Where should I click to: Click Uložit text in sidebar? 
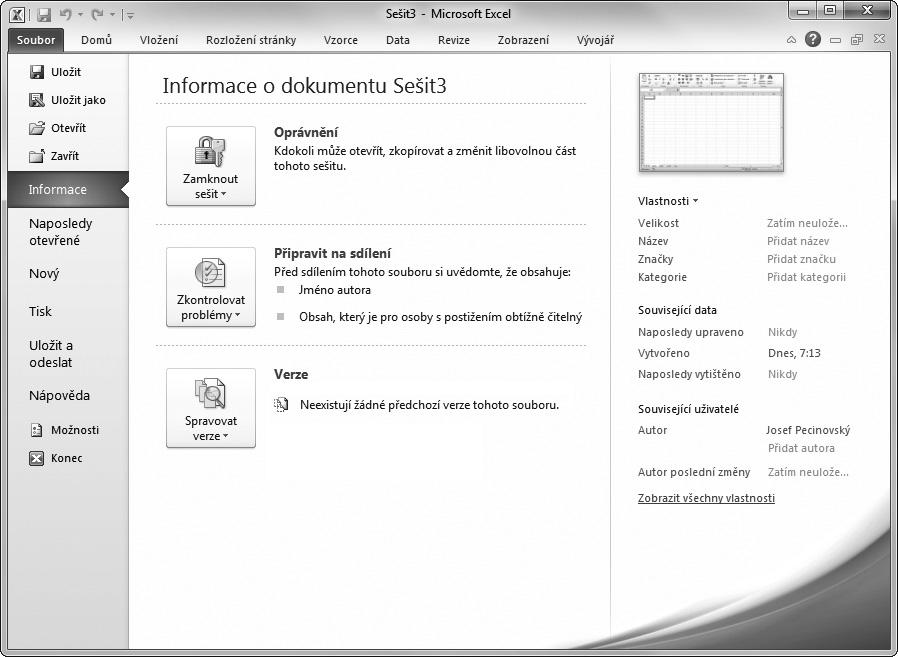[x=66, y=72]
